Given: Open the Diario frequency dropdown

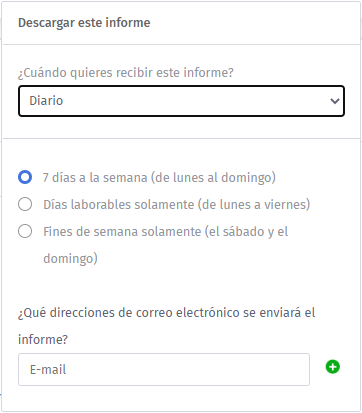Looking at the screenshot, I should point(181,101).
